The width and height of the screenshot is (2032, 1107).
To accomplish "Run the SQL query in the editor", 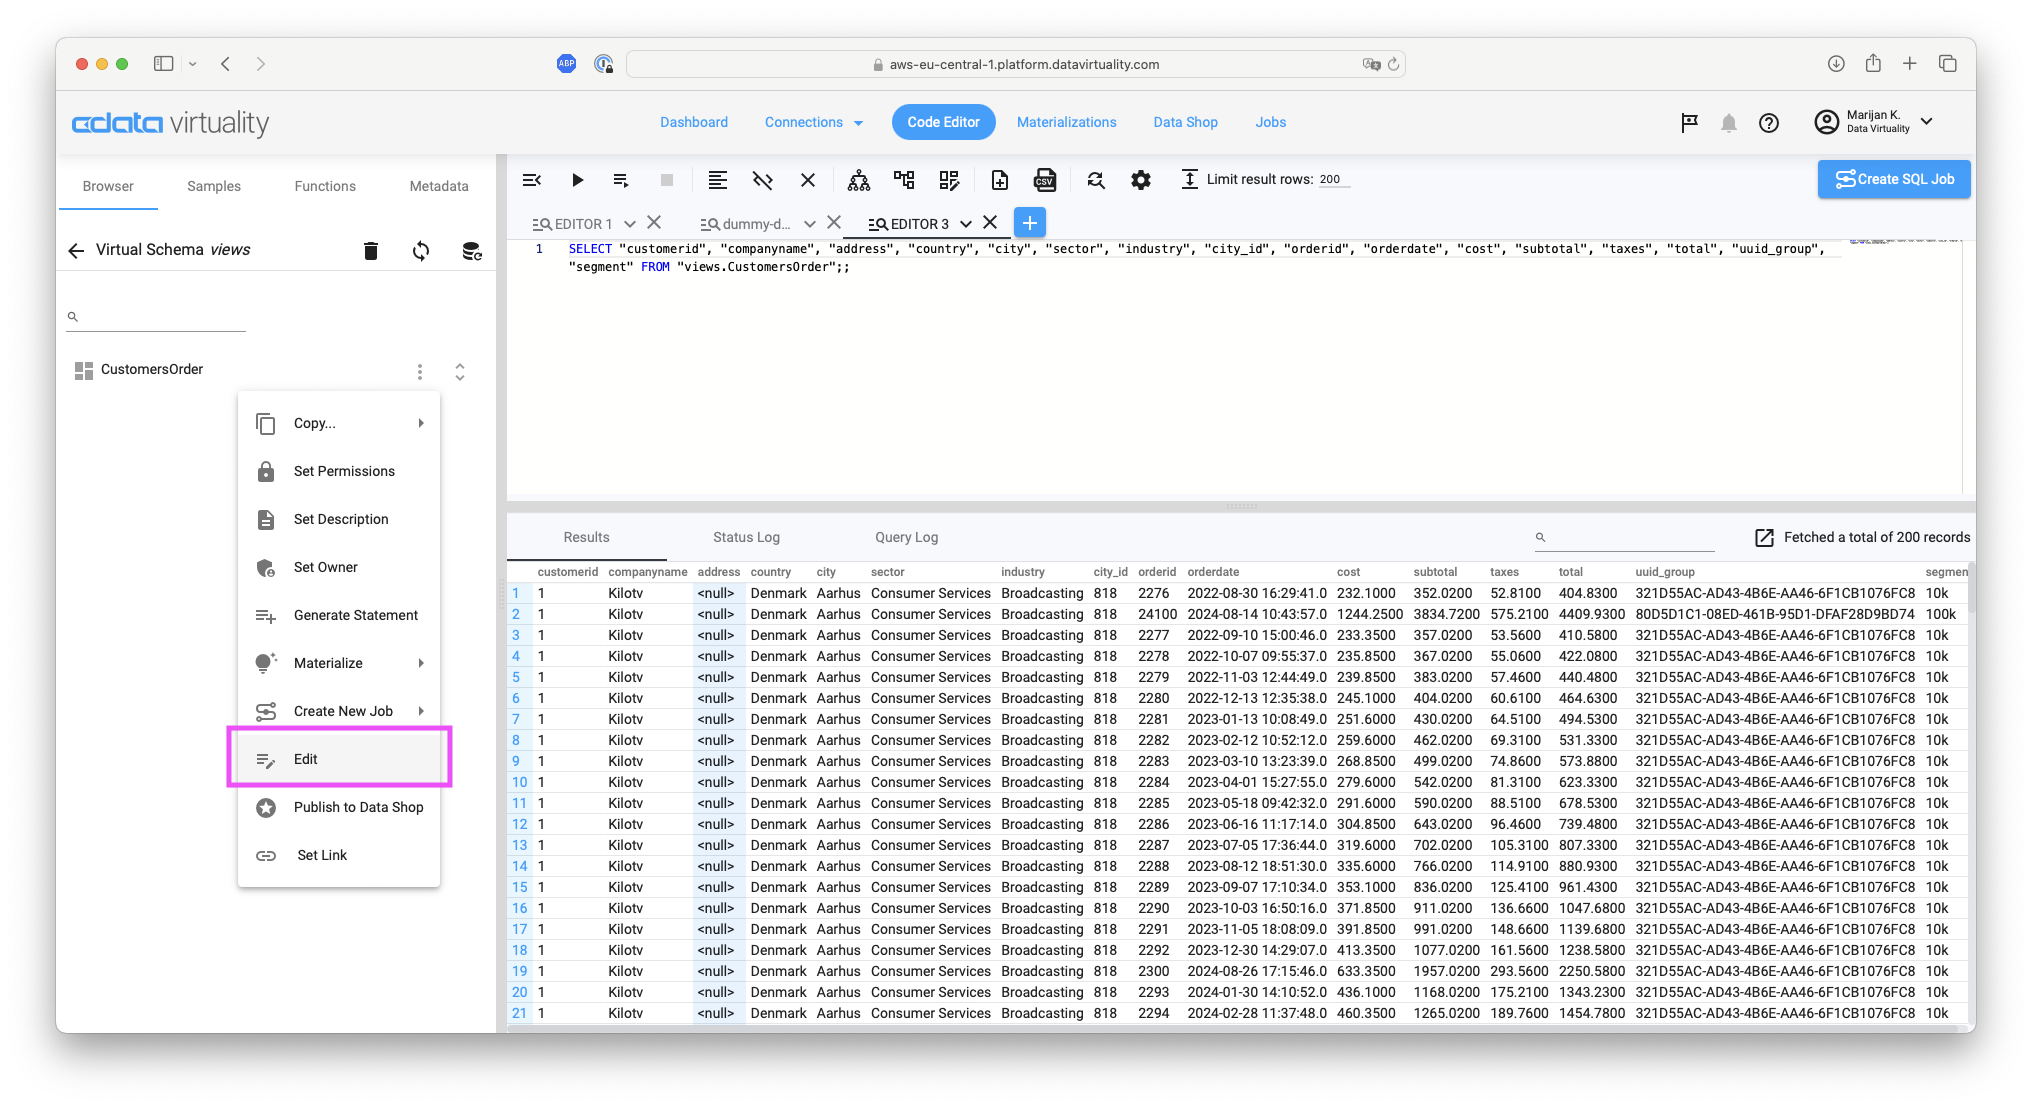I will click(x=578, y=180).
